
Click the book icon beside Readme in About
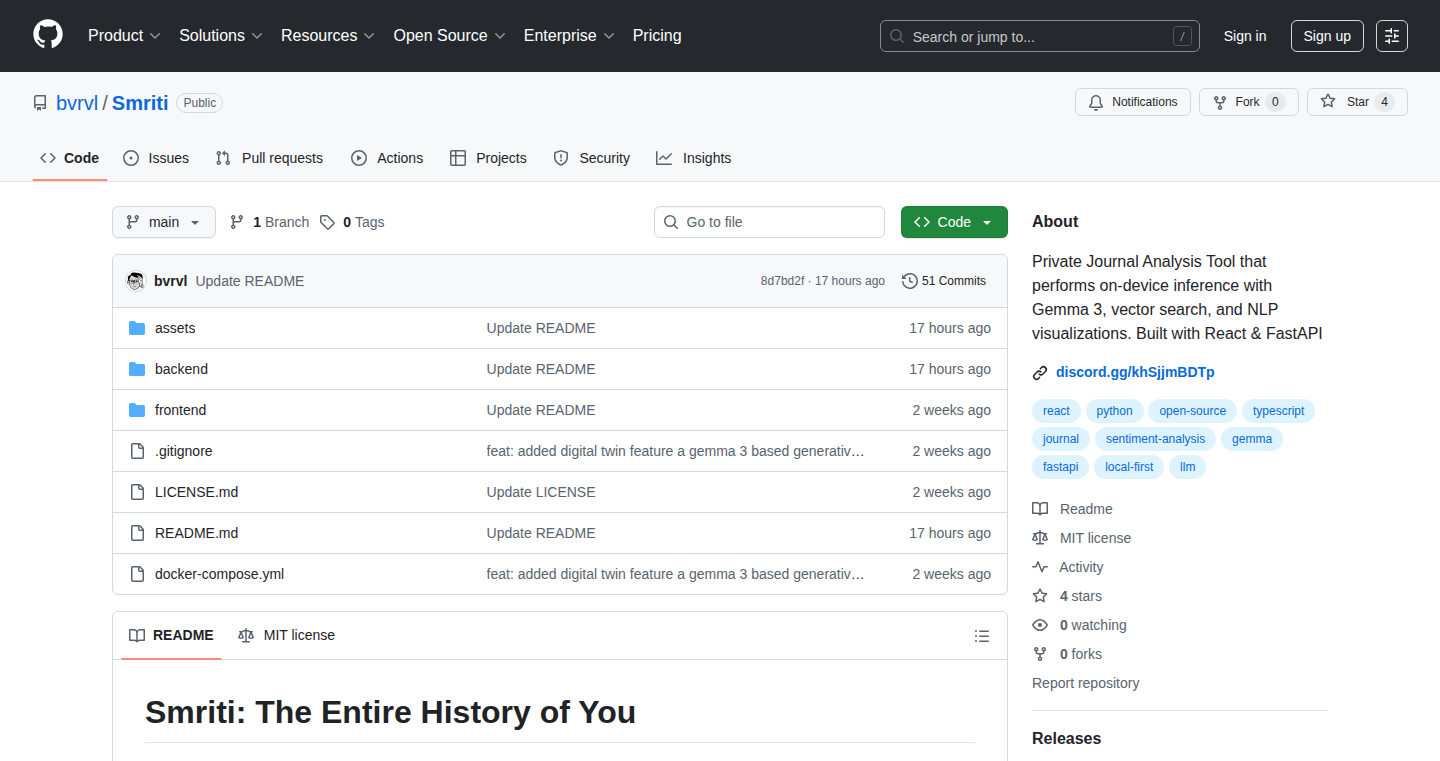[x=1040, y=509]
